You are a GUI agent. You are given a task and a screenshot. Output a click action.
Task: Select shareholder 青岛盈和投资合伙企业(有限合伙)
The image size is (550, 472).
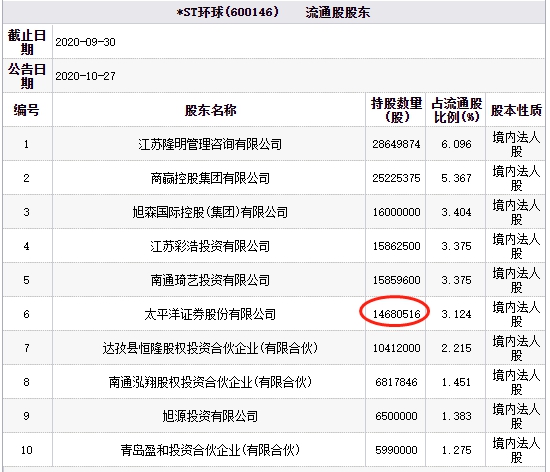(x=210, y=450)
